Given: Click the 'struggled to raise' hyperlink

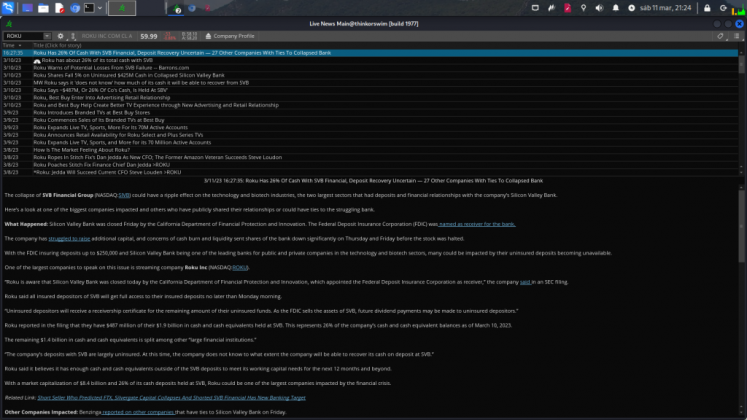Looking at the screenshot, I should pos(70,239).
